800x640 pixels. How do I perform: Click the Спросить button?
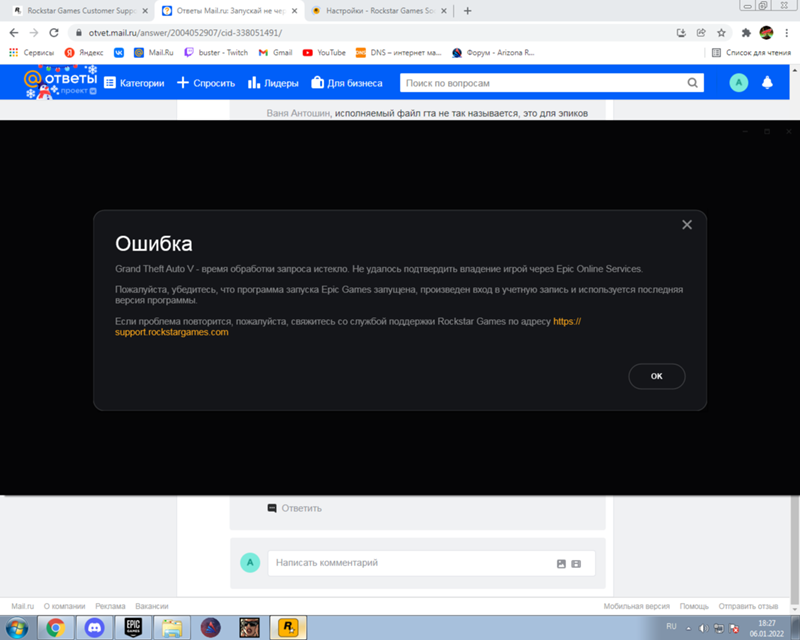[x=206, y=83]
